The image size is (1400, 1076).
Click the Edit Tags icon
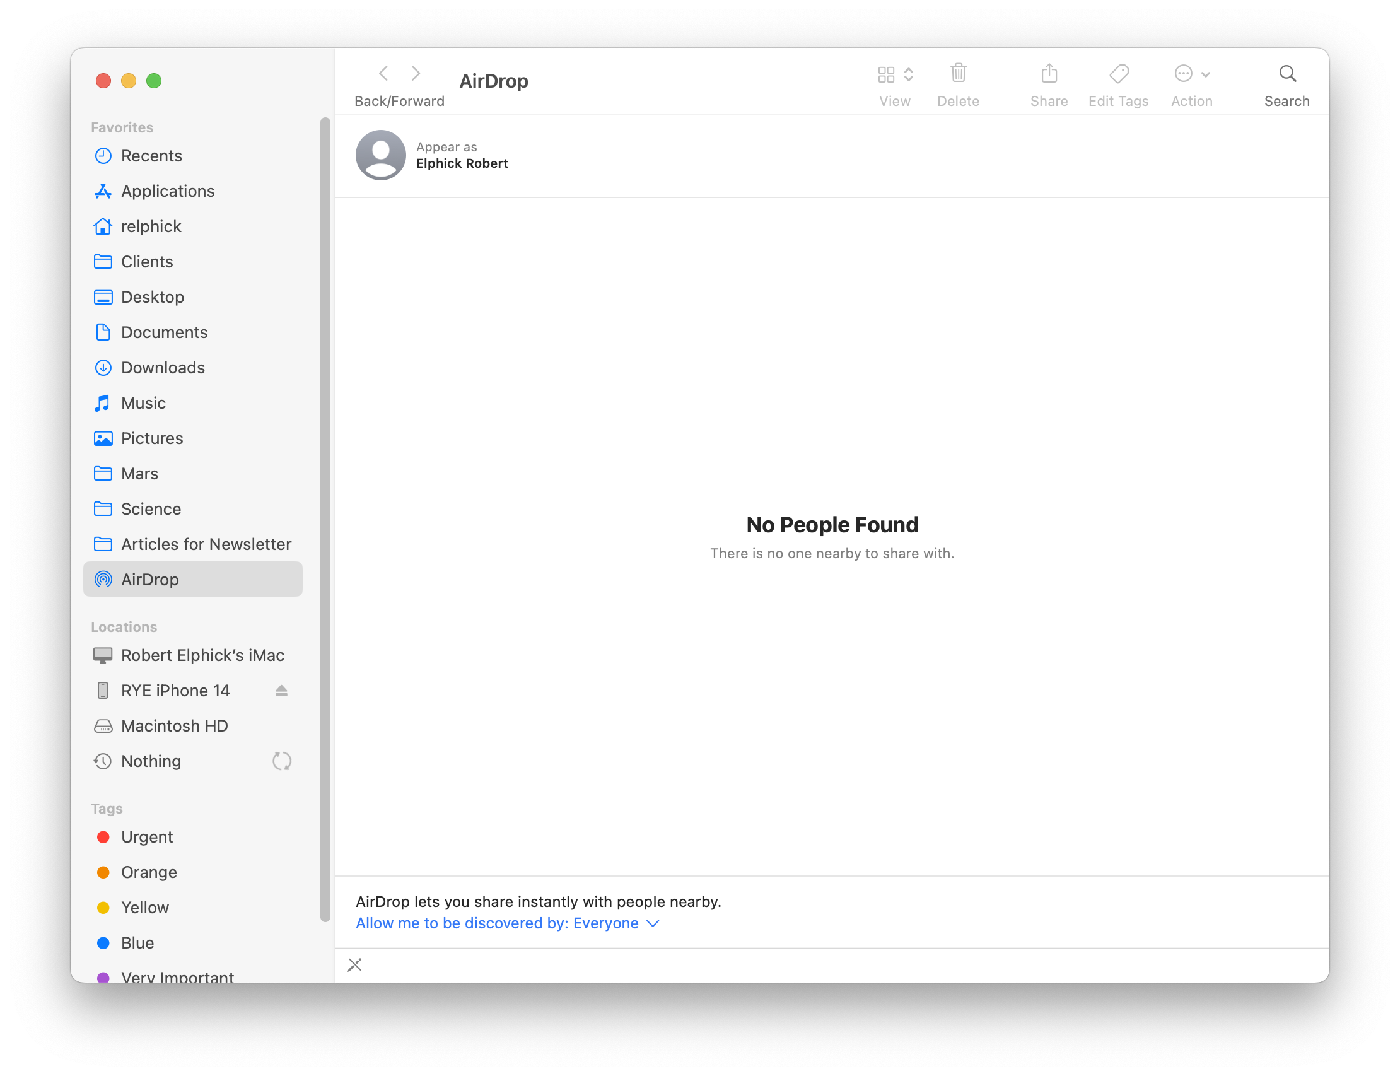coord(1119,73)
